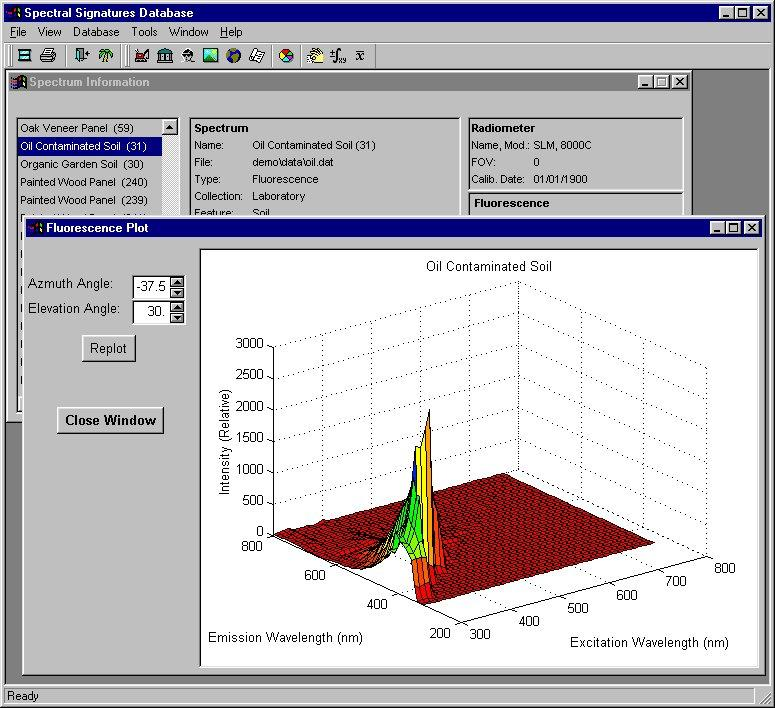This screenshot has width=775, height=708.
Task: Open the Database menu
Action: coord(96,32)
